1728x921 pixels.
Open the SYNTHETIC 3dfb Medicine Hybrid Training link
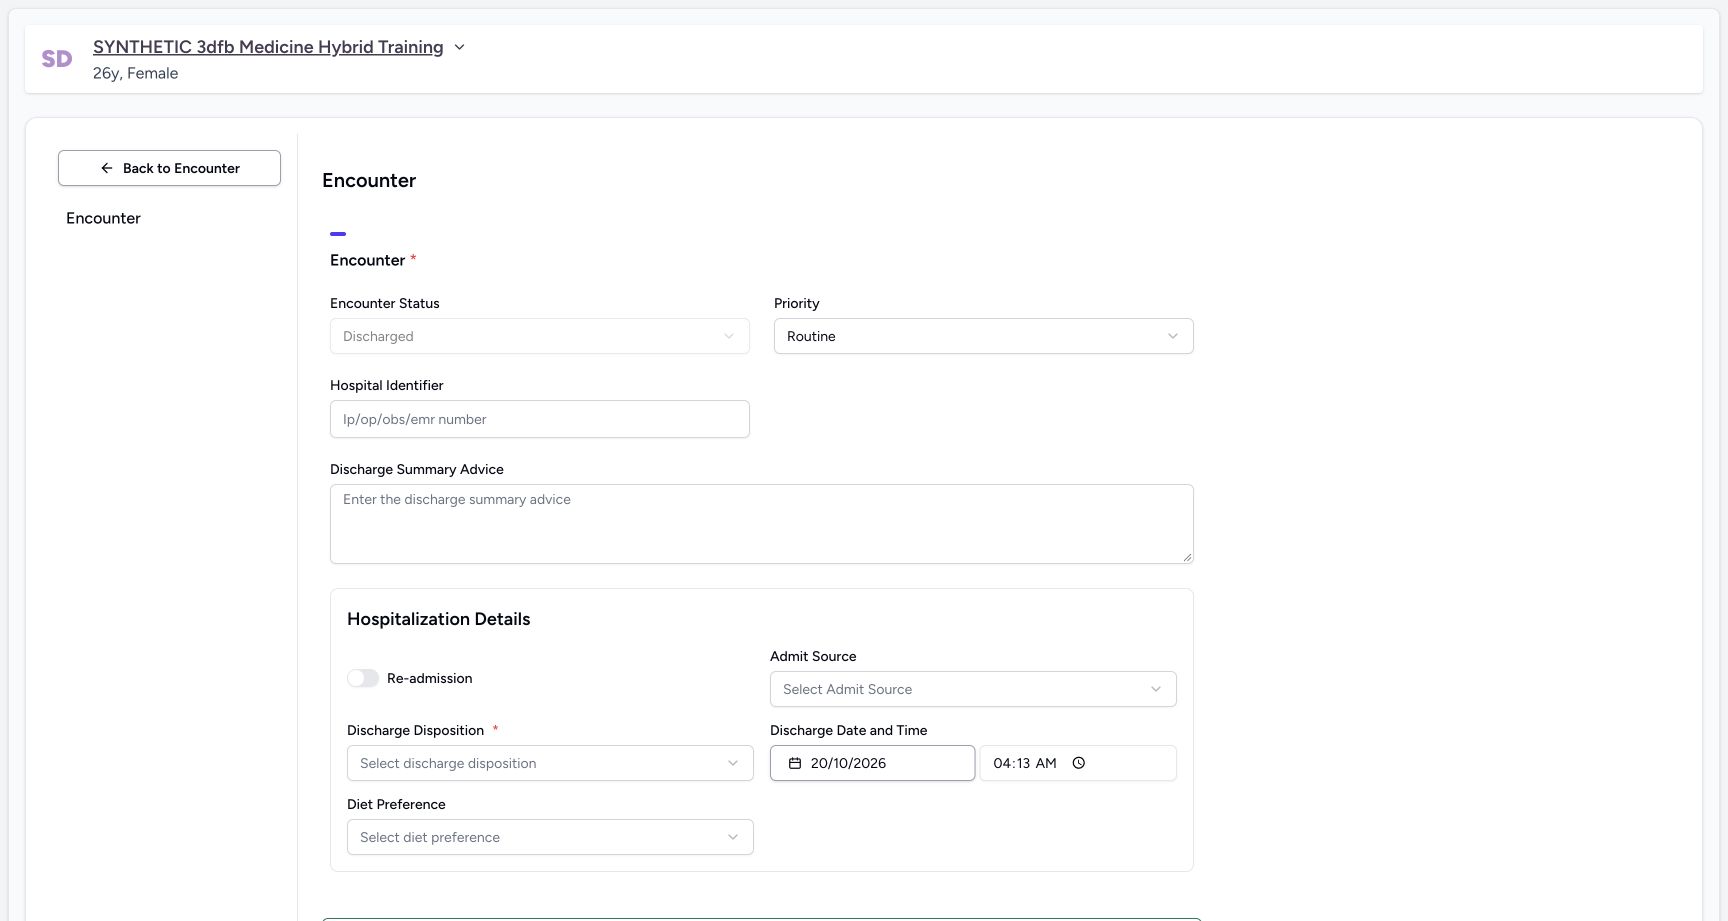268,47
